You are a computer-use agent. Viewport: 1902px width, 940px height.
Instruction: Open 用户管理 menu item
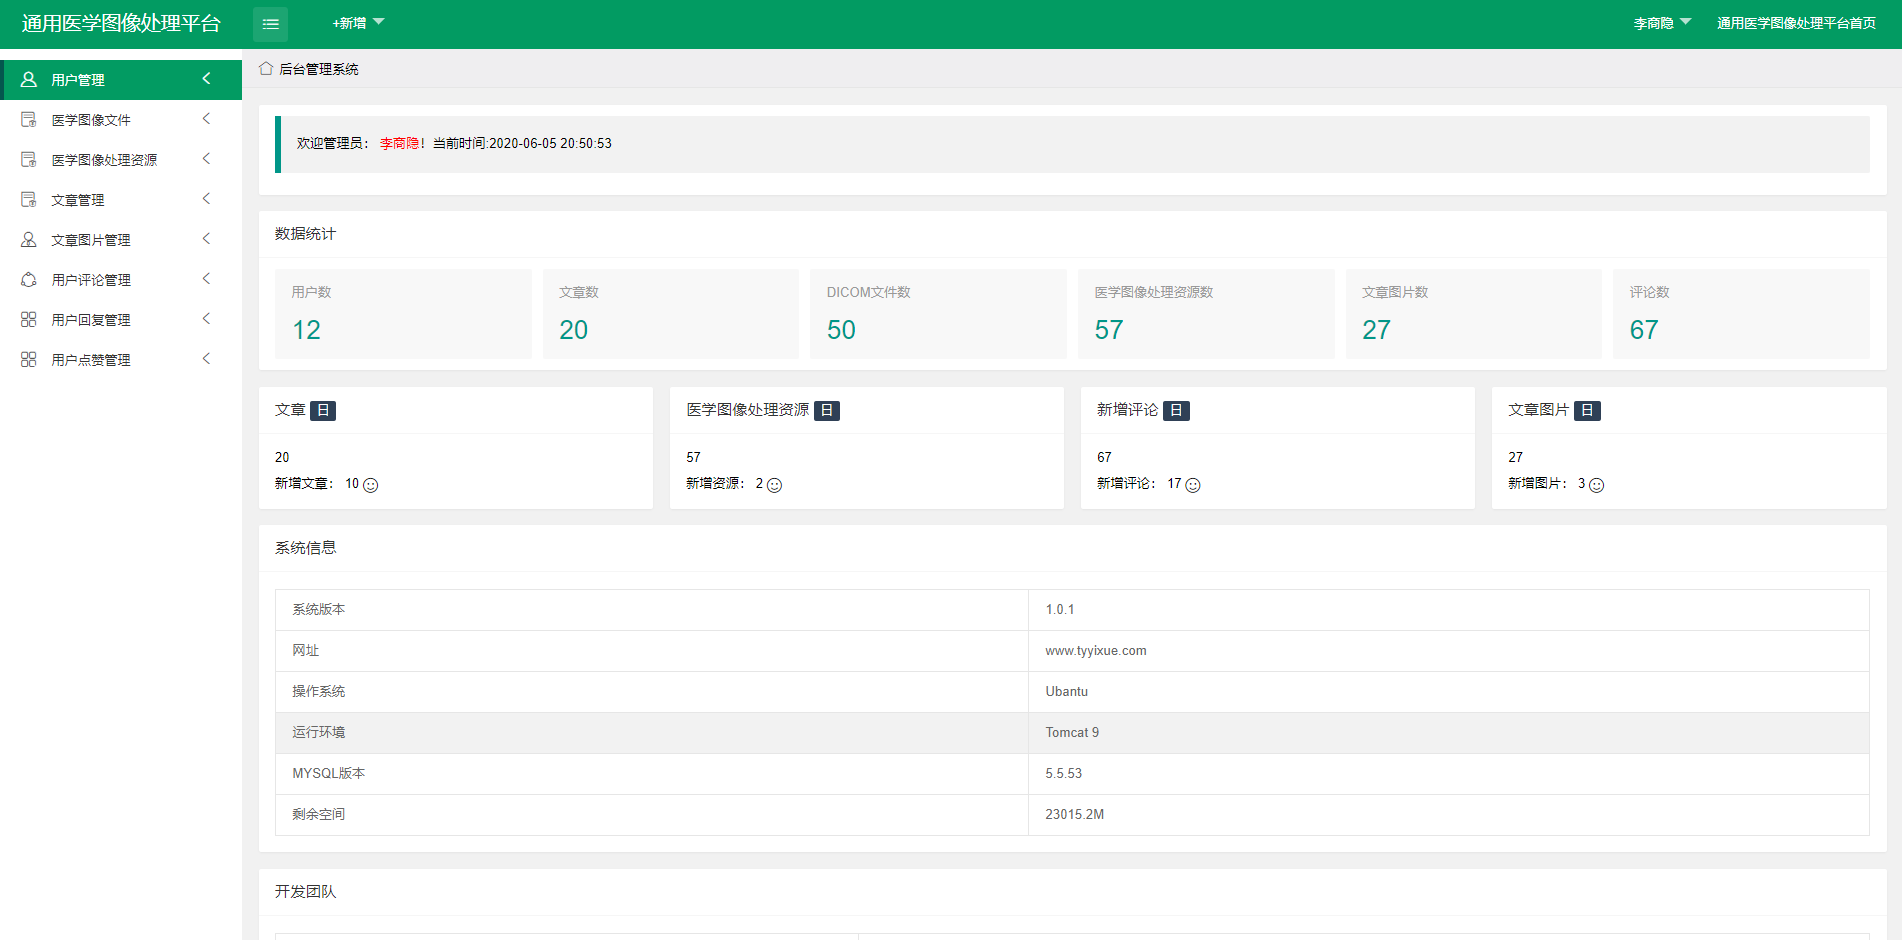(x=121, y=80)
